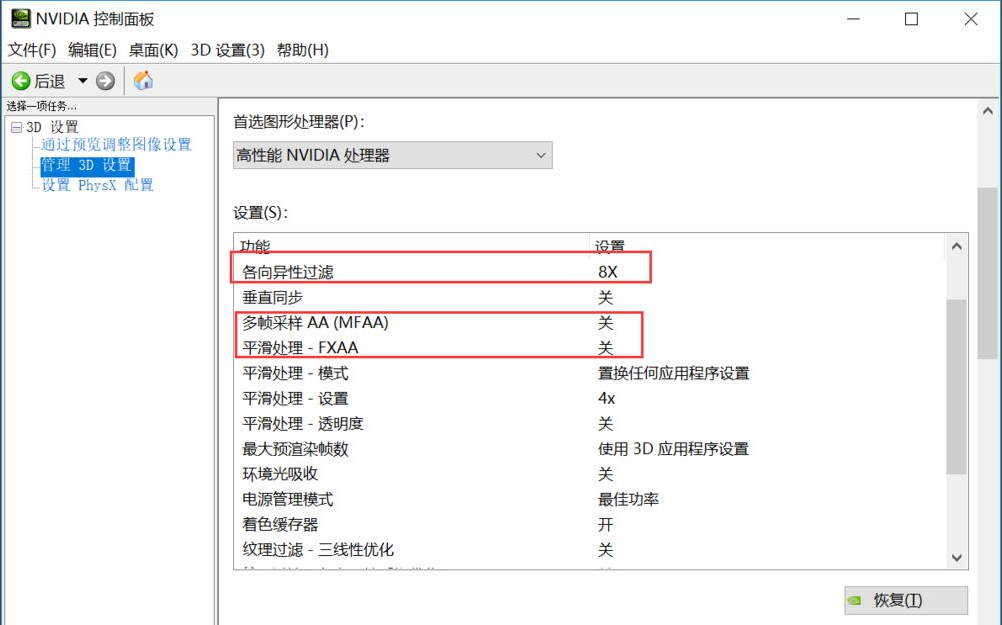Viewport: 1002px width, 625px height.
Task: Click the 设置 column header
Action: [610, 246]
